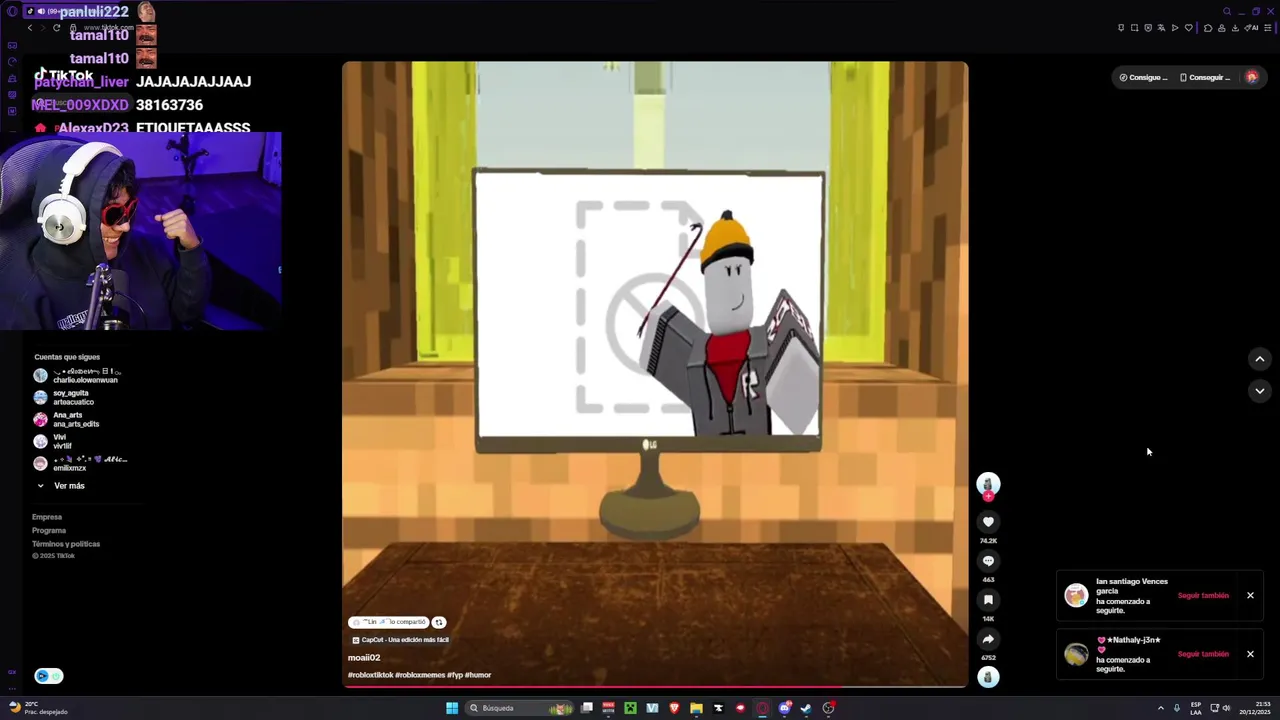Open File Explorer from the taskbar

click(696, 708)
